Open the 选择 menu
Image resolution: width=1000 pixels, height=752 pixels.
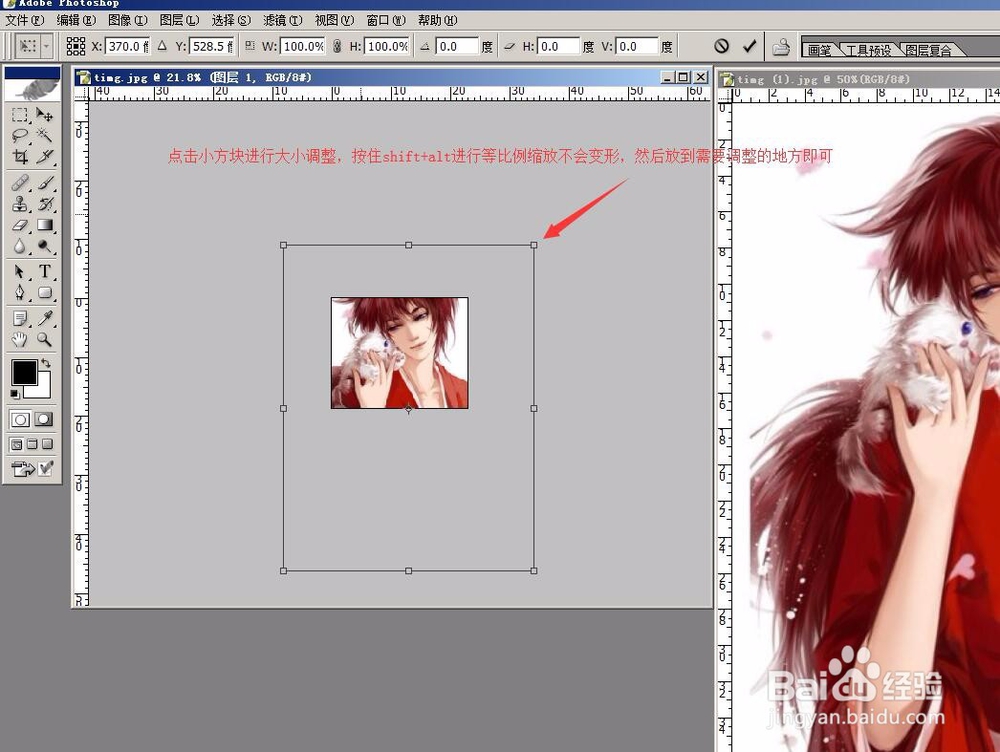[x=232, y=20]
